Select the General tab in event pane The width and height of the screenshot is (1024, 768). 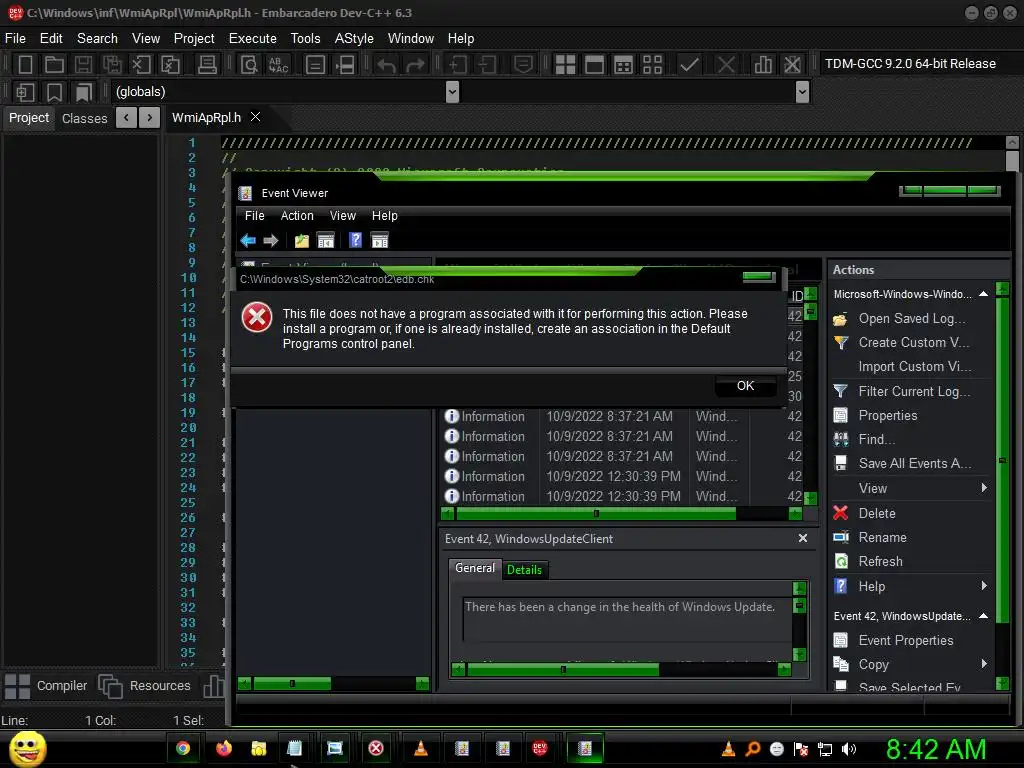point(475,568)
